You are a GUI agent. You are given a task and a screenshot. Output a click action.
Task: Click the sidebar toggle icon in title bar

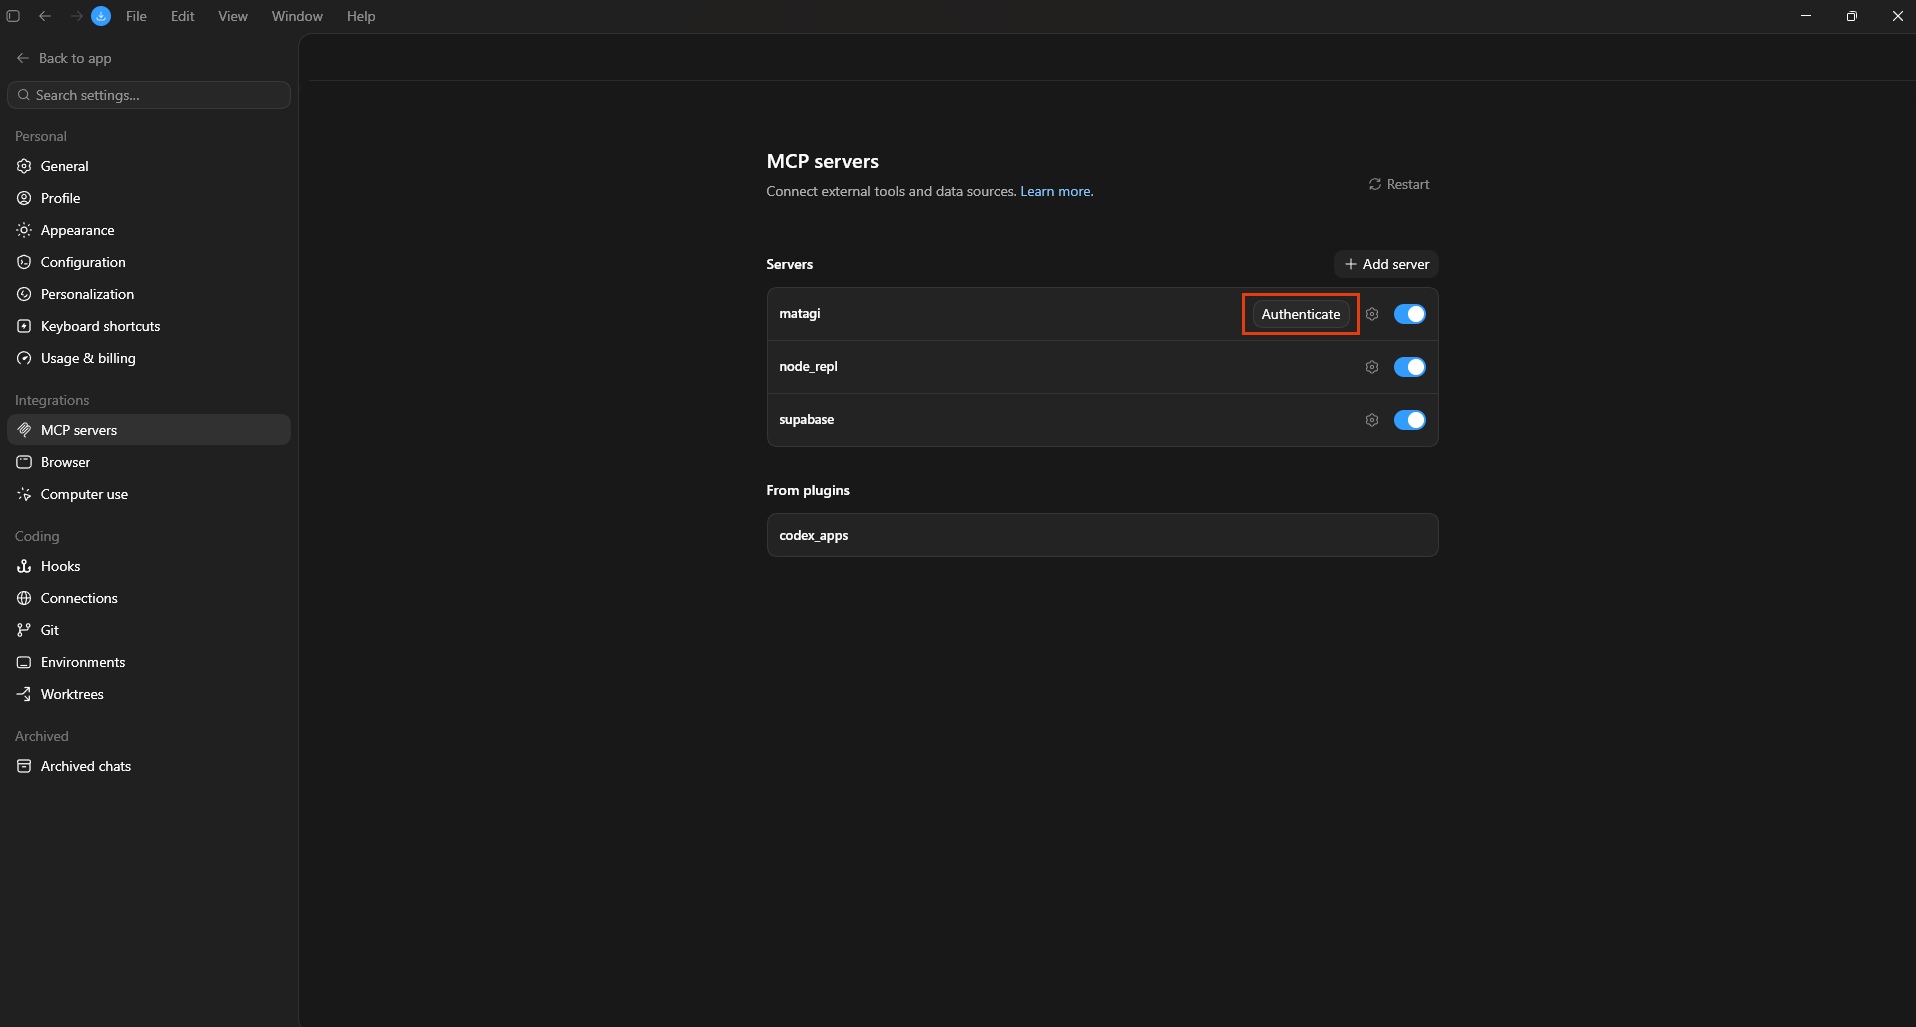13,16
